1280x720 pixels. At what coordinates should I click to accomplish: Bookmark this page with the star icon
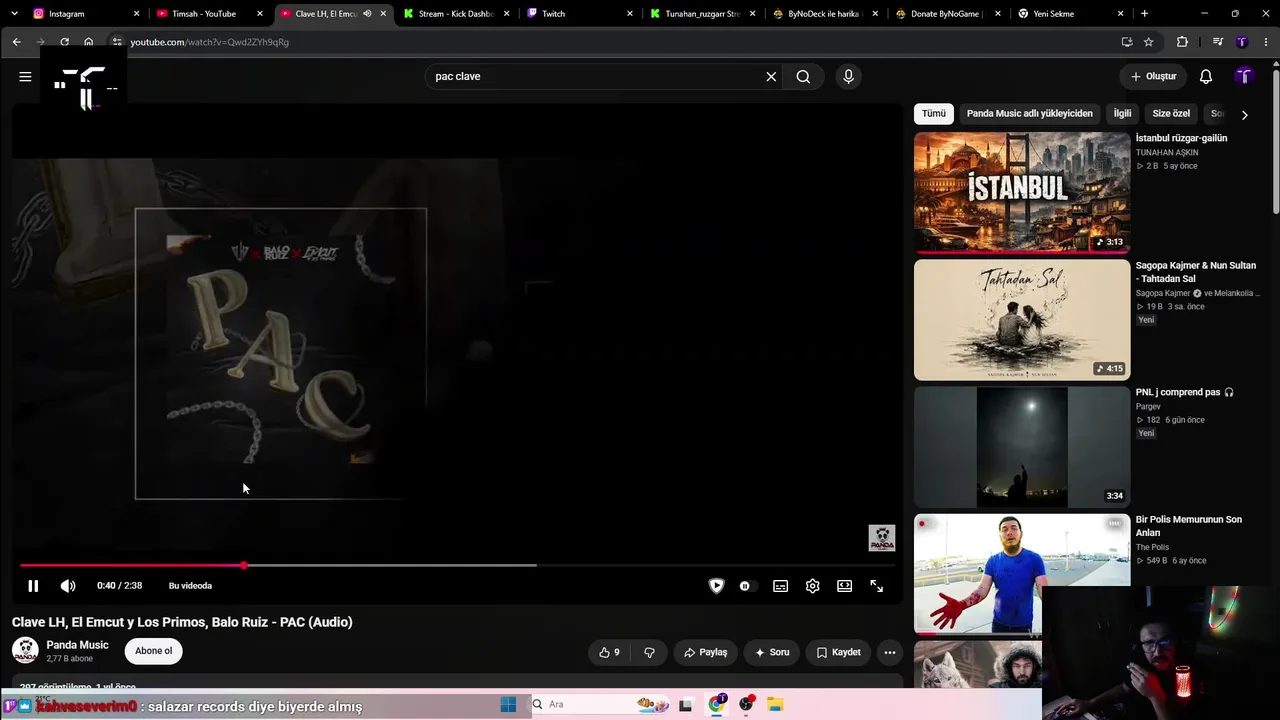click(1149, 42)
